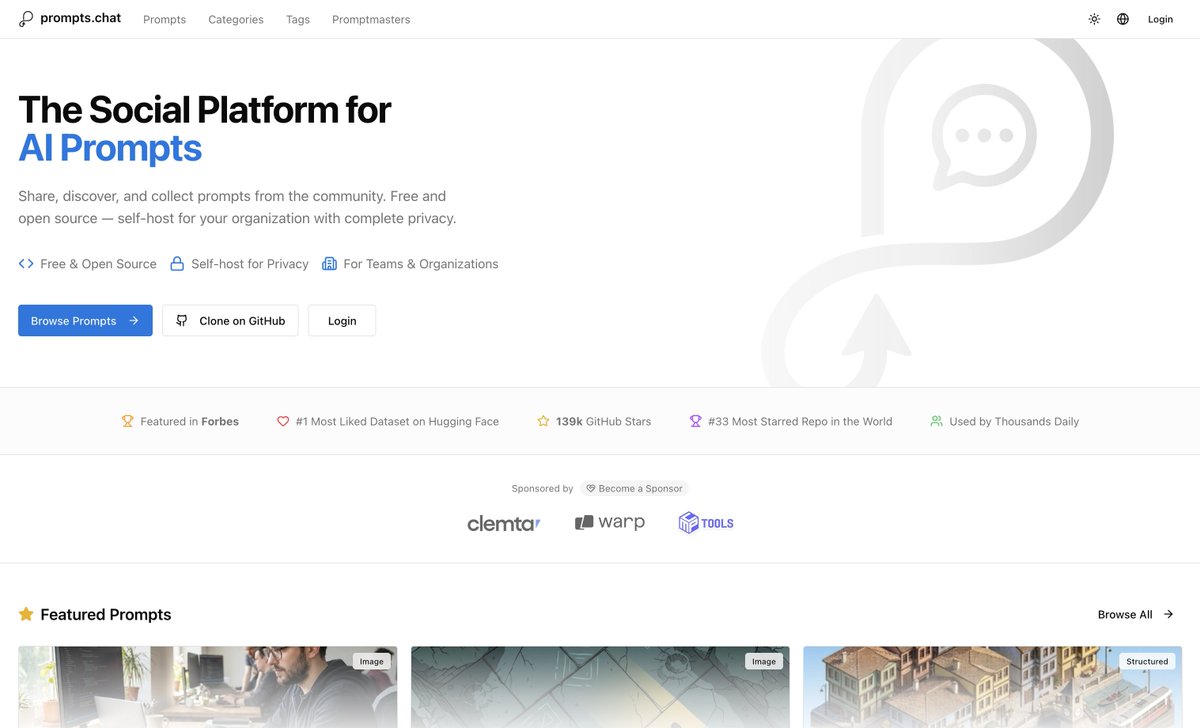The image size is (1200, 728).
Task: Open the Promptmasters navigation item
Action: pyautogui.click(x=371, y=19)
